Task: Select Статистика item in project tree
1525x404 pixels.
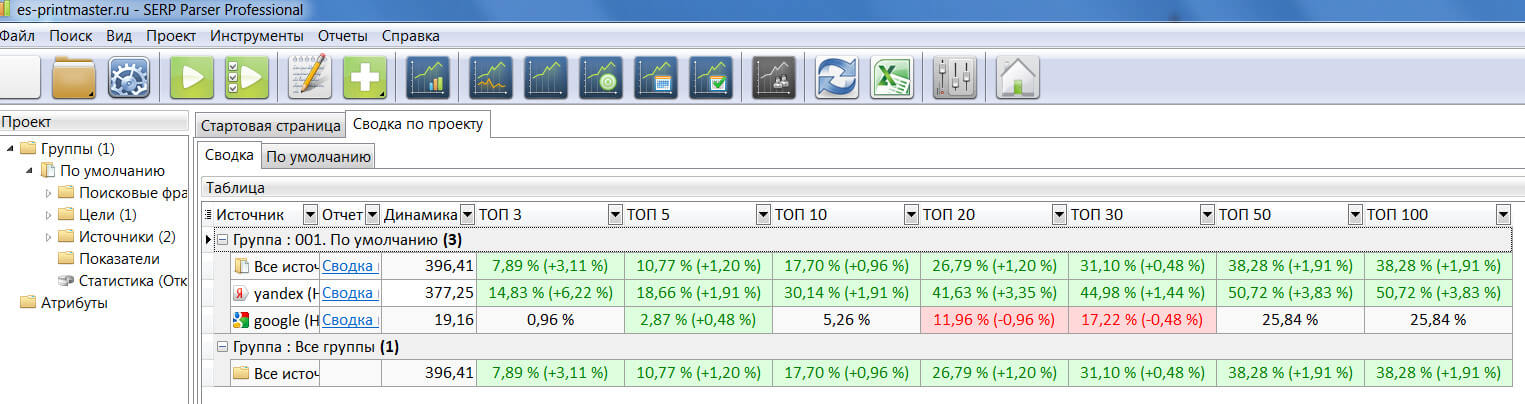Action: 133,281
